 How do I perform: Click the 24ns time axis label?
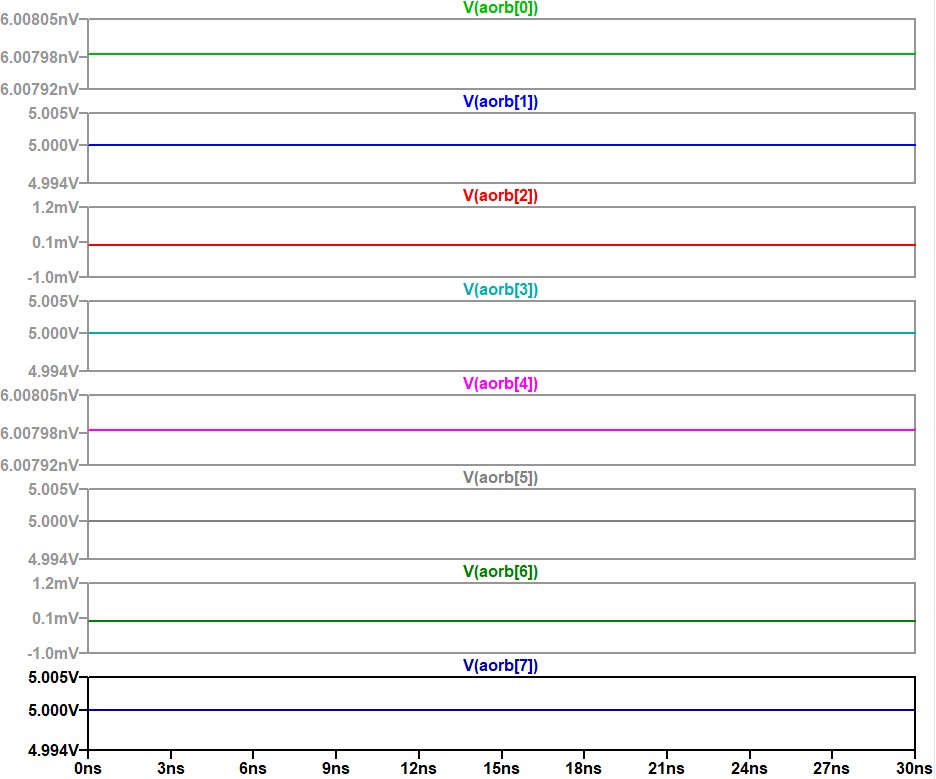click(749, 768)
